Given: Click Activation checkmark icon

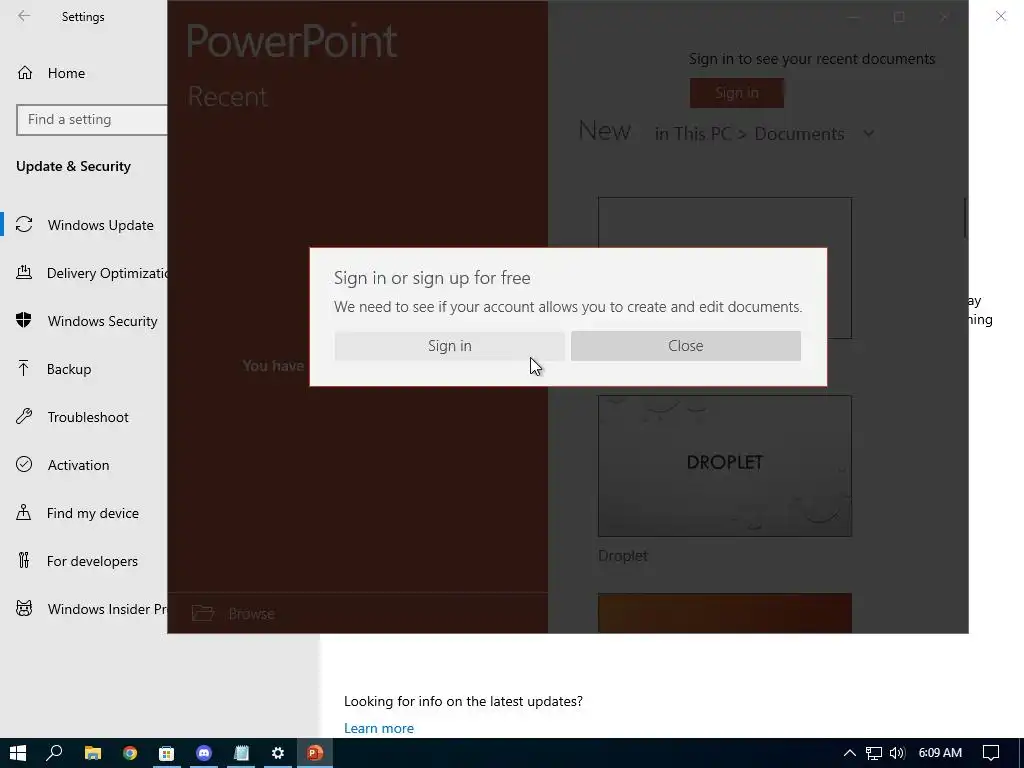Looking at the screenshot, I should (x=24, y=464).
